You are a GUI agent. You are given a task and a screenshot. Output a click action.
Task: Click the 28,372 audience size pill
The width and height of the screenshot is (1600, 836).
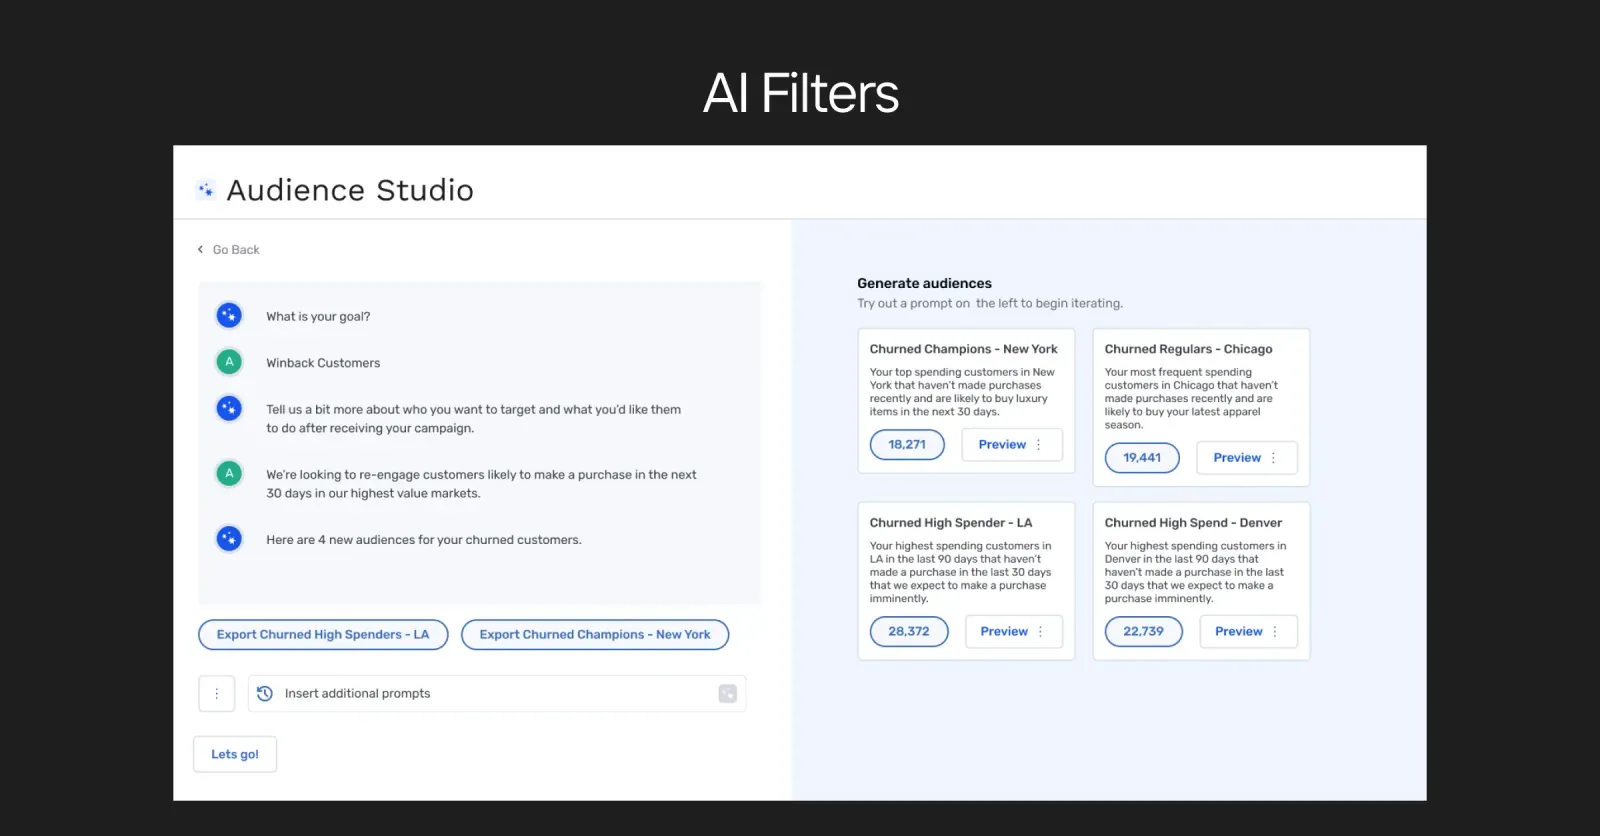point(909,631)
